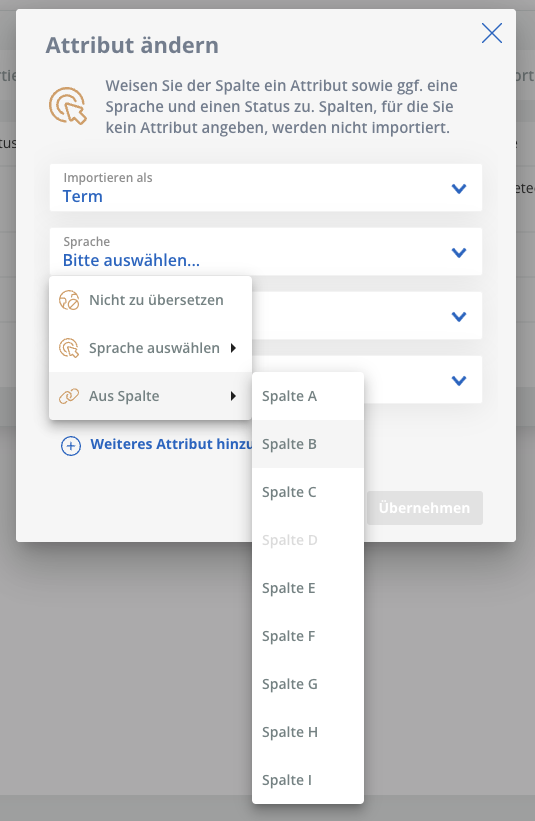This screenshot has height=821, width=535.
Task: Expand the Importieren als dropdown chevron
Action: [x=459, y=188]
